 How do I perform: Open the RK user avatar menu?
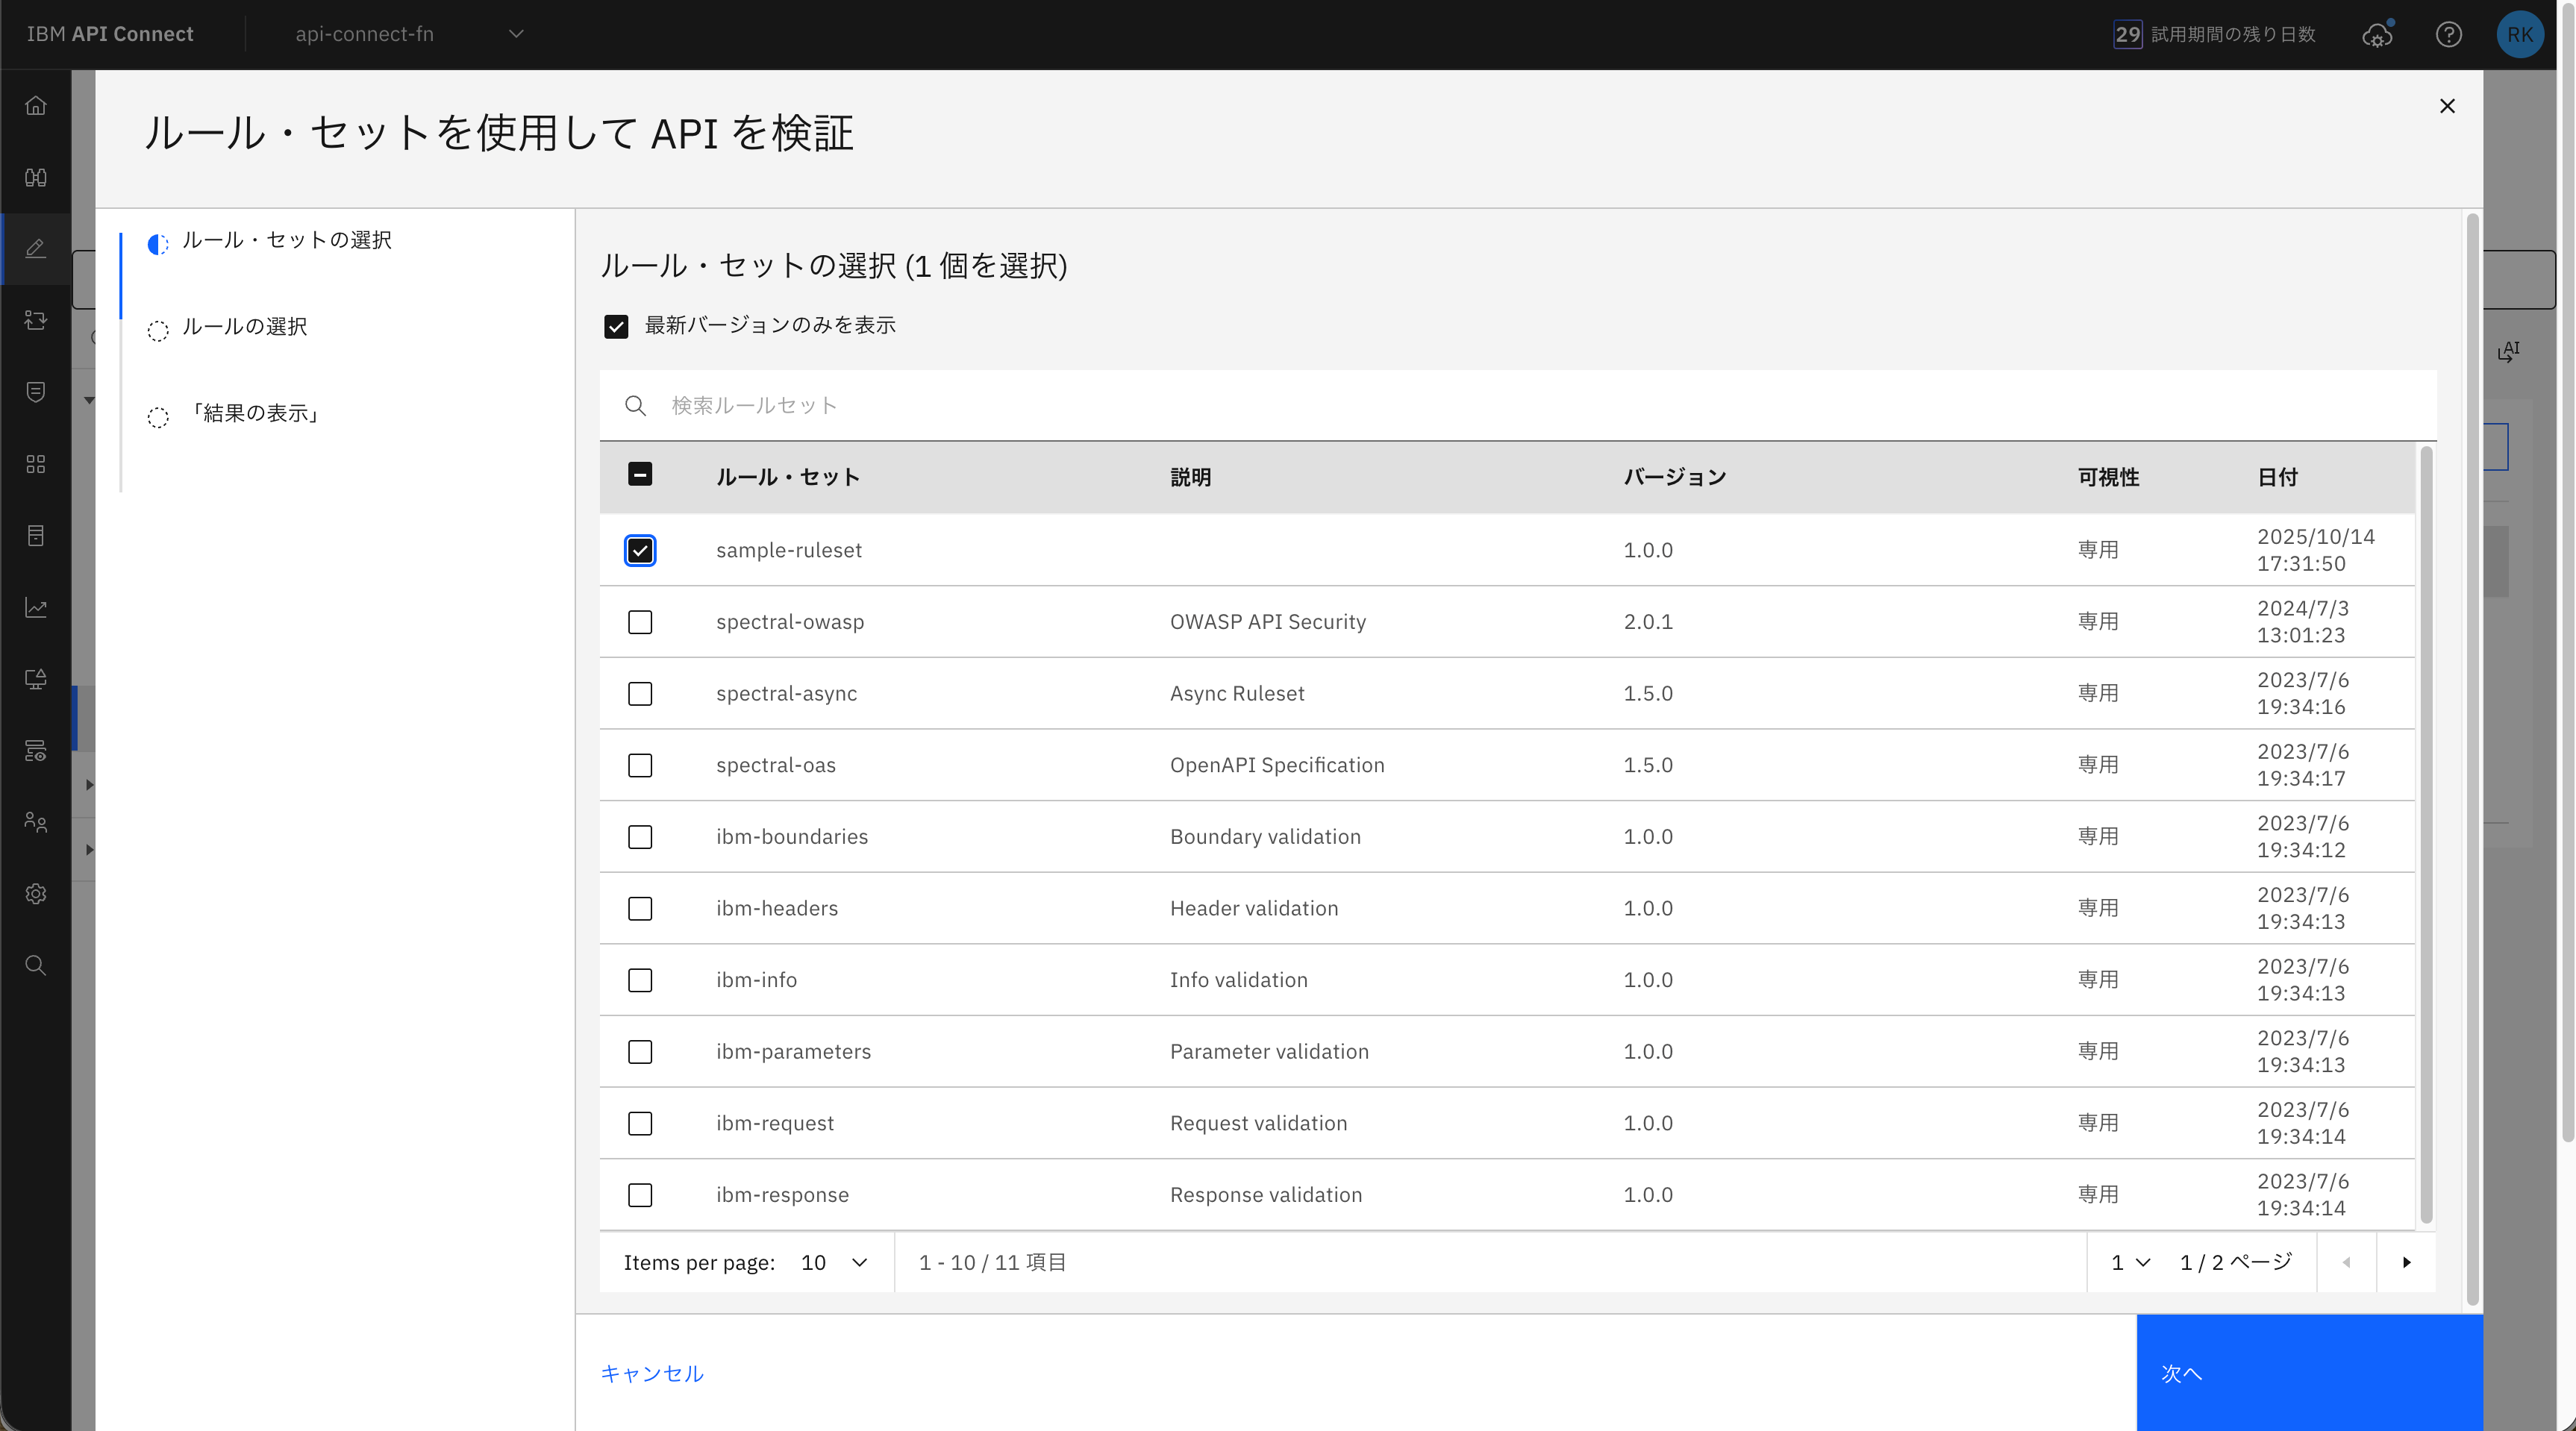(x=2519, y=35)
